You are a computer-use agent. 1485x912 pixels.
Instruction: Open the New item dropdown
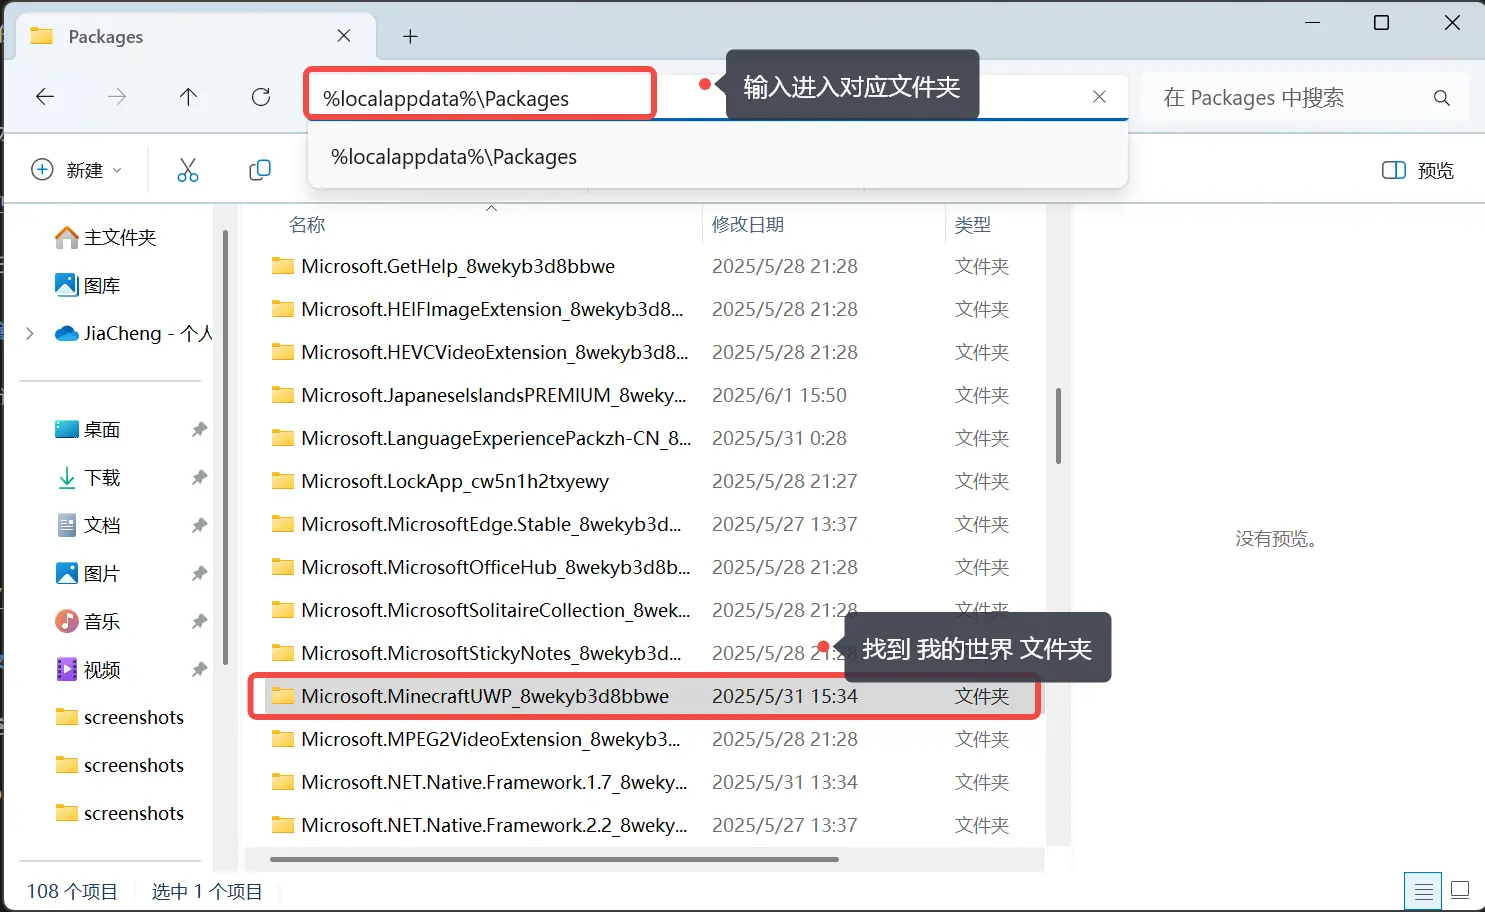click(77, 170)
